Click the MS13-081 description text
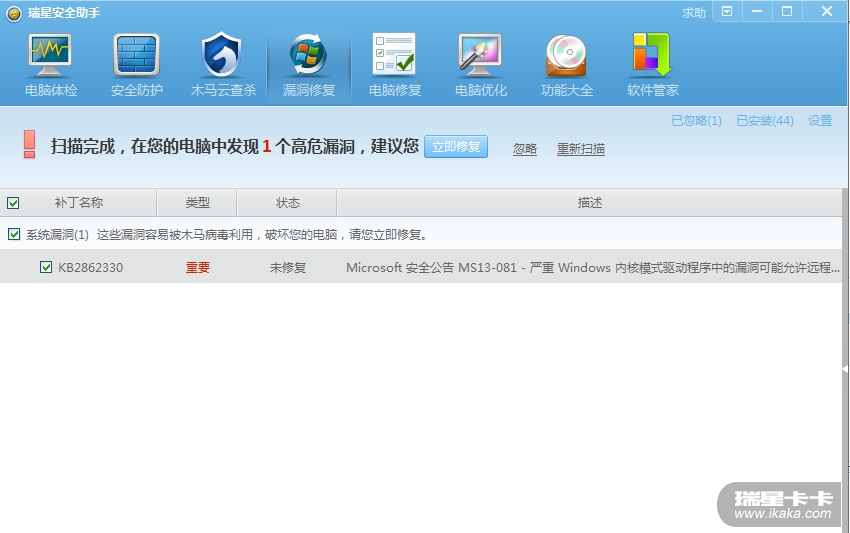850x533 pixels. pyautogui.click(x=593, y=267)
